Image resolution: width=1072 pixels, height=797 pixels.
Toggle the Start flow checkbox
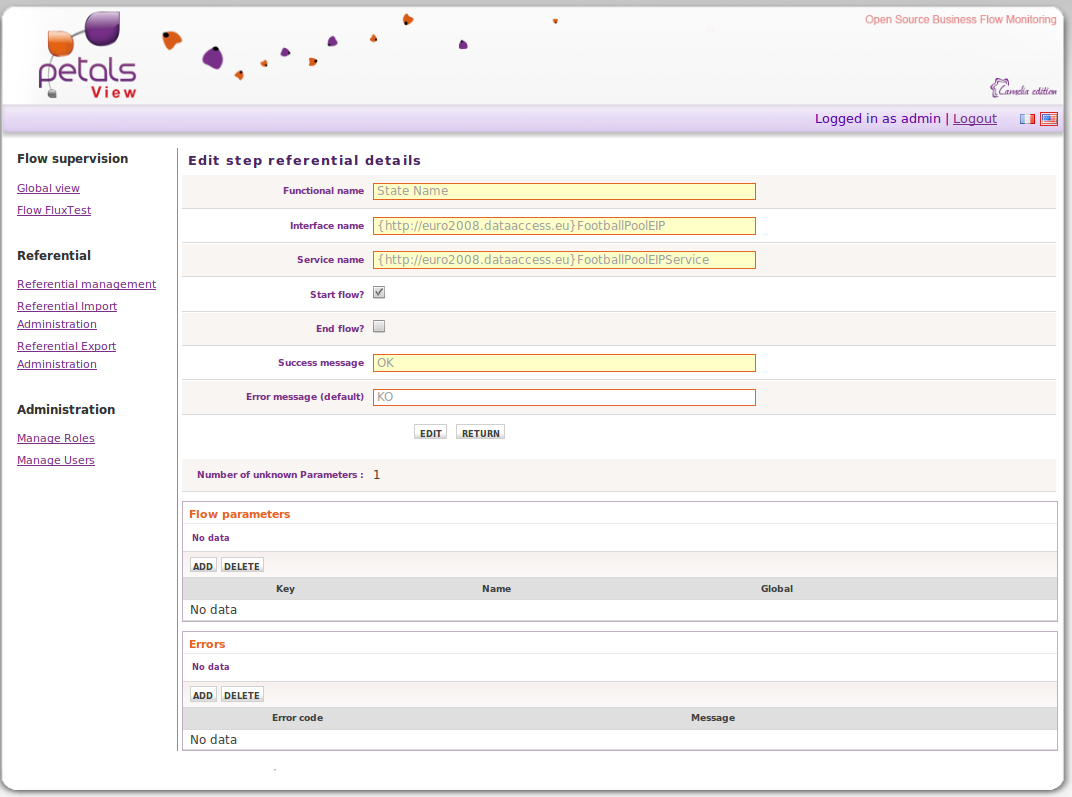(x=379, y=293)
